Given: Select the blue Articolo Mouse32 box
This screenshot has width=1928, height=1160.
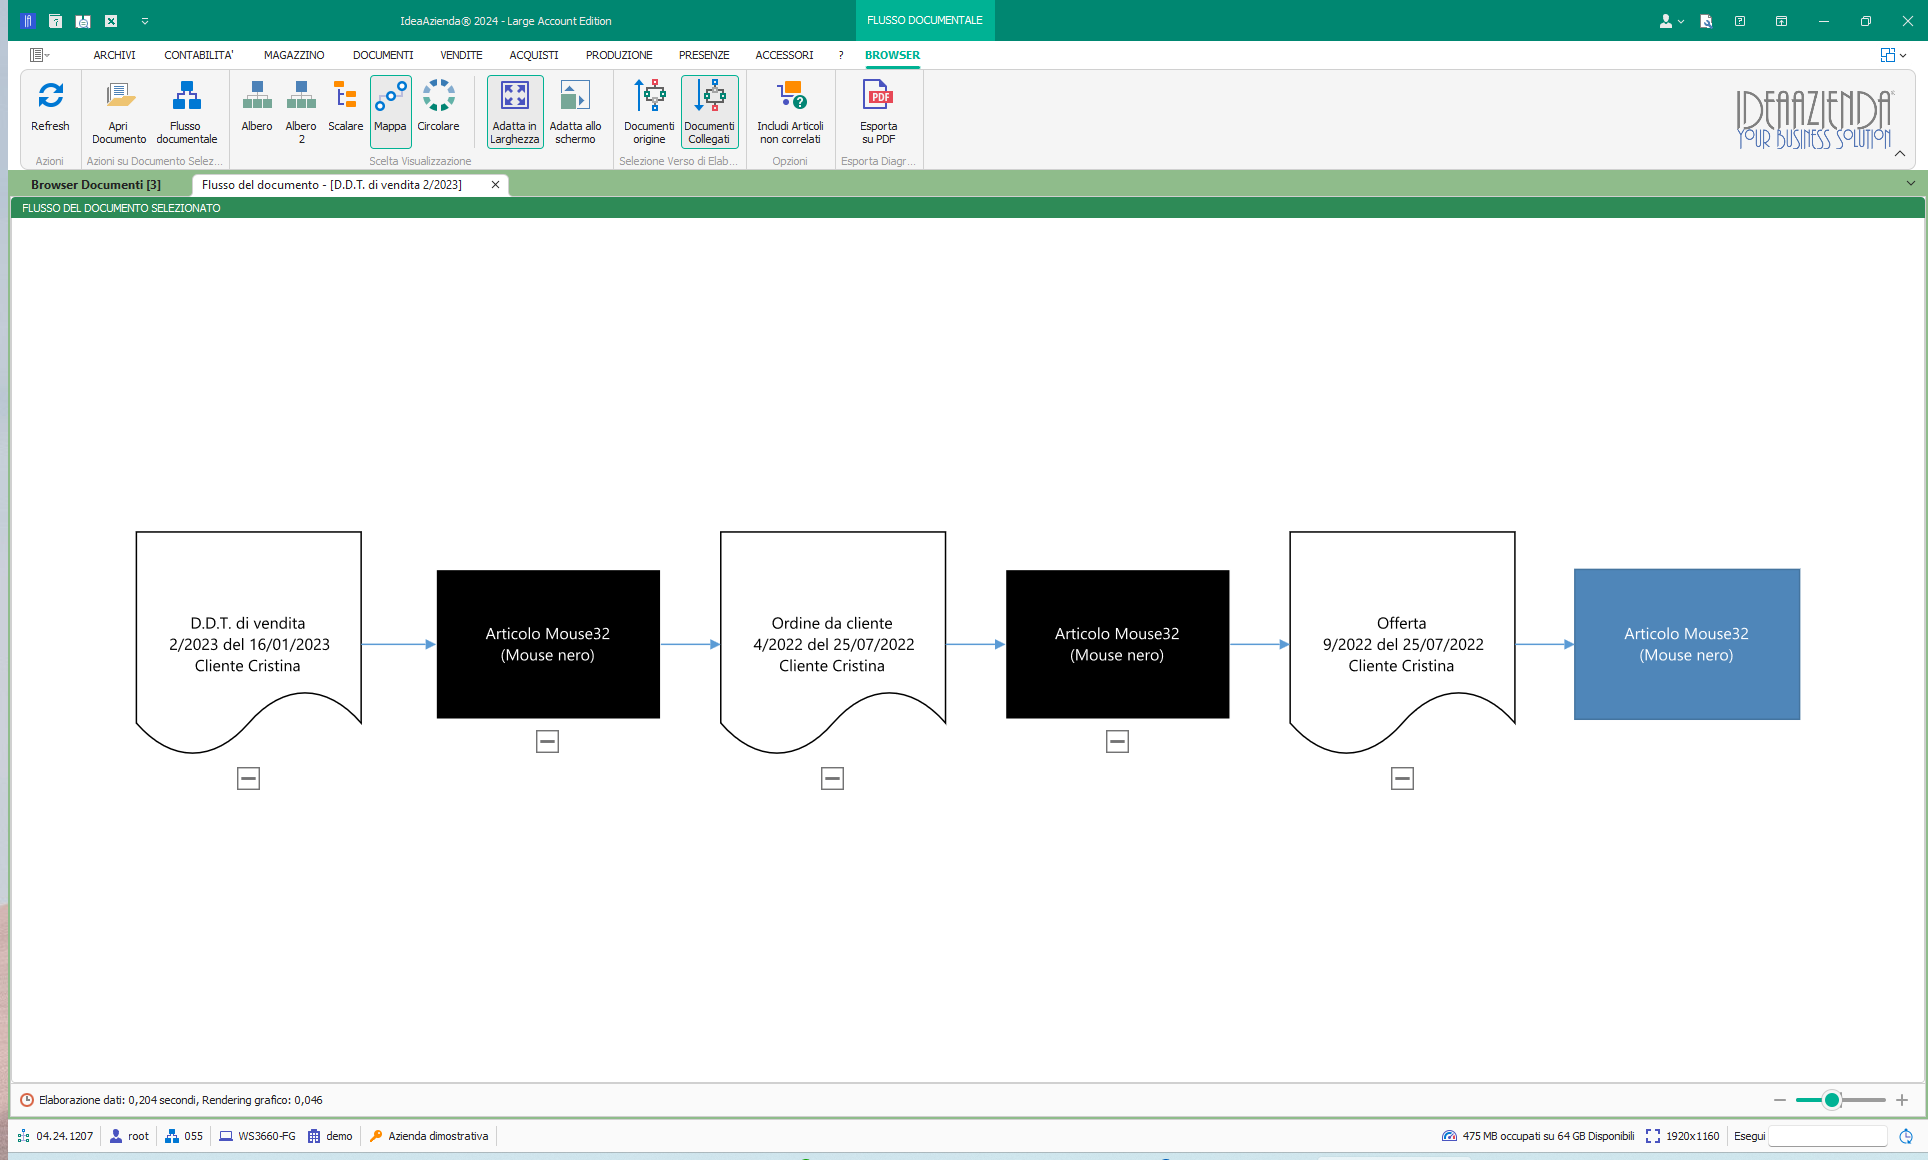Looking at the screenshot, I should click(1687, 644).
